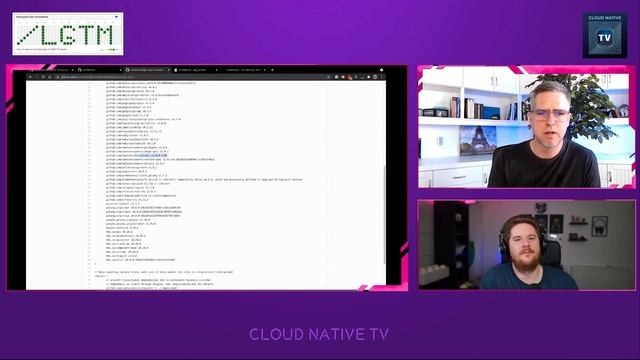Click the highlighted blue text in code listing
Screen dimensions: 640x360
point(153,156)
